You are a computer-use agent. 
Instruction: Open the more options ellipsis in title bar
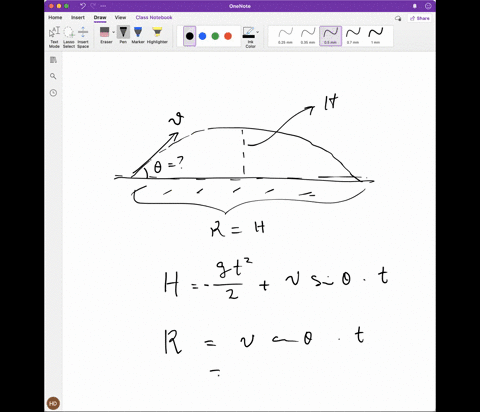tap(103, 6)
